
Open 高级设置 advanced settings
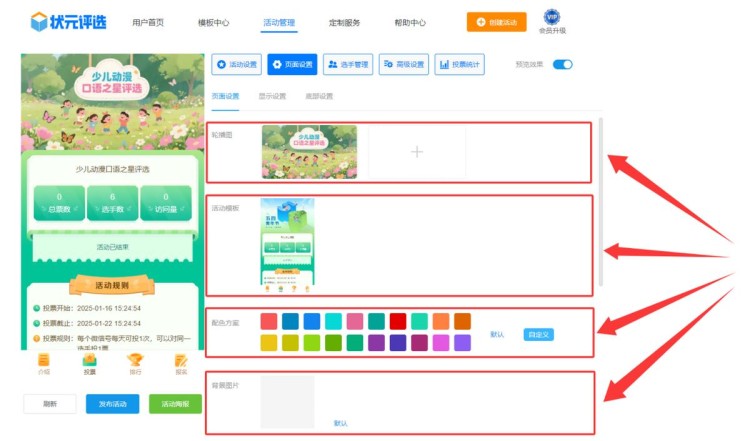(404, 65)
